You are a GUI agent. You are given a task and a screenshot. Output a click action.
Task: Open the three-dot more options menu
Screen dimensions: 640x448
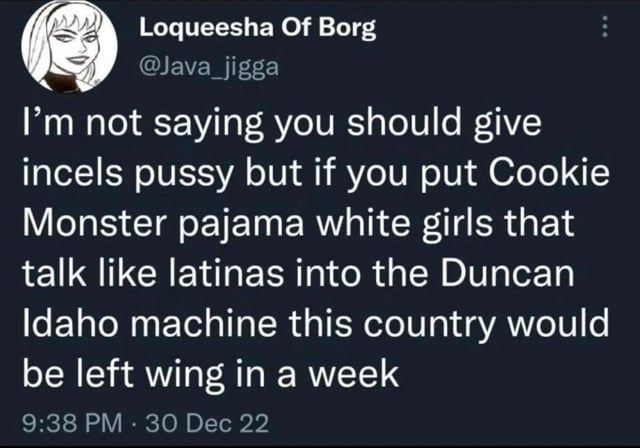pos(605,27)
